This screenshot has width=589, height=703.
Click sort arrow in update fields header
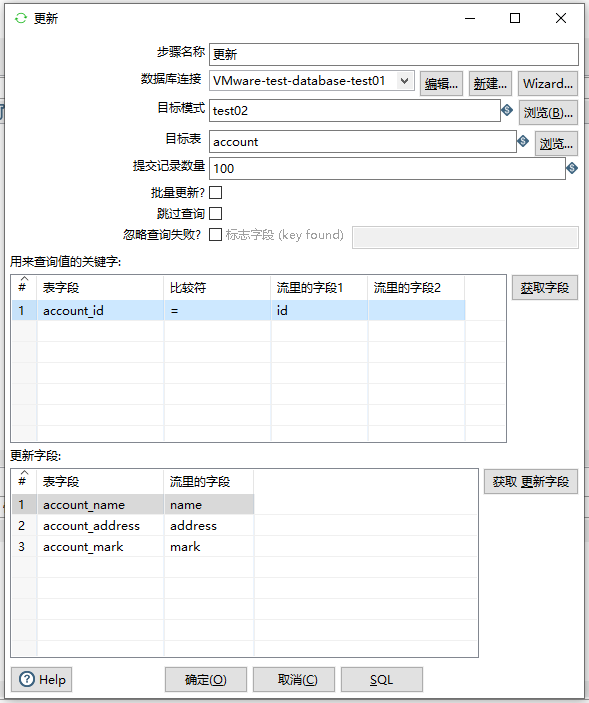(24, 472)
